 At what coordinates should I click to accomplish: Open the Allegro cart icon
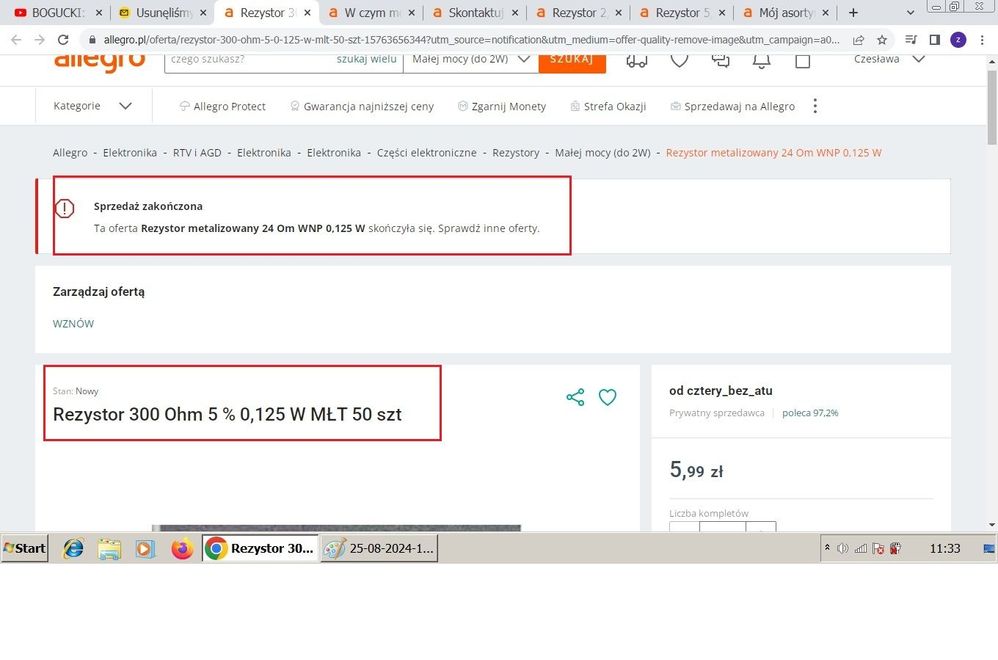point(803,61)
